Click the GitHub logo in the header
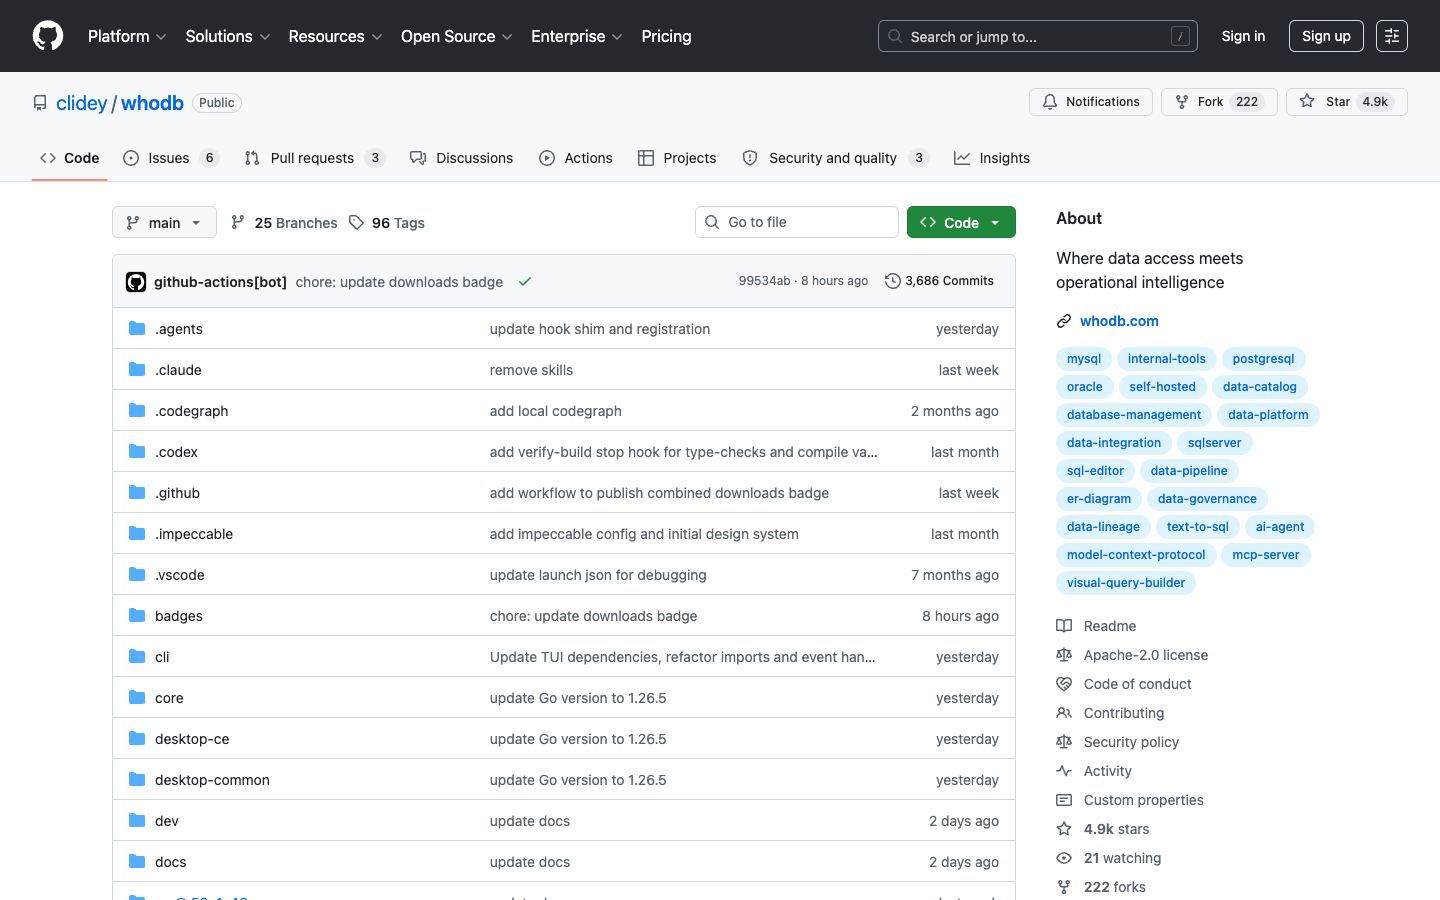Screen dimensions: 1440x900 48,36
